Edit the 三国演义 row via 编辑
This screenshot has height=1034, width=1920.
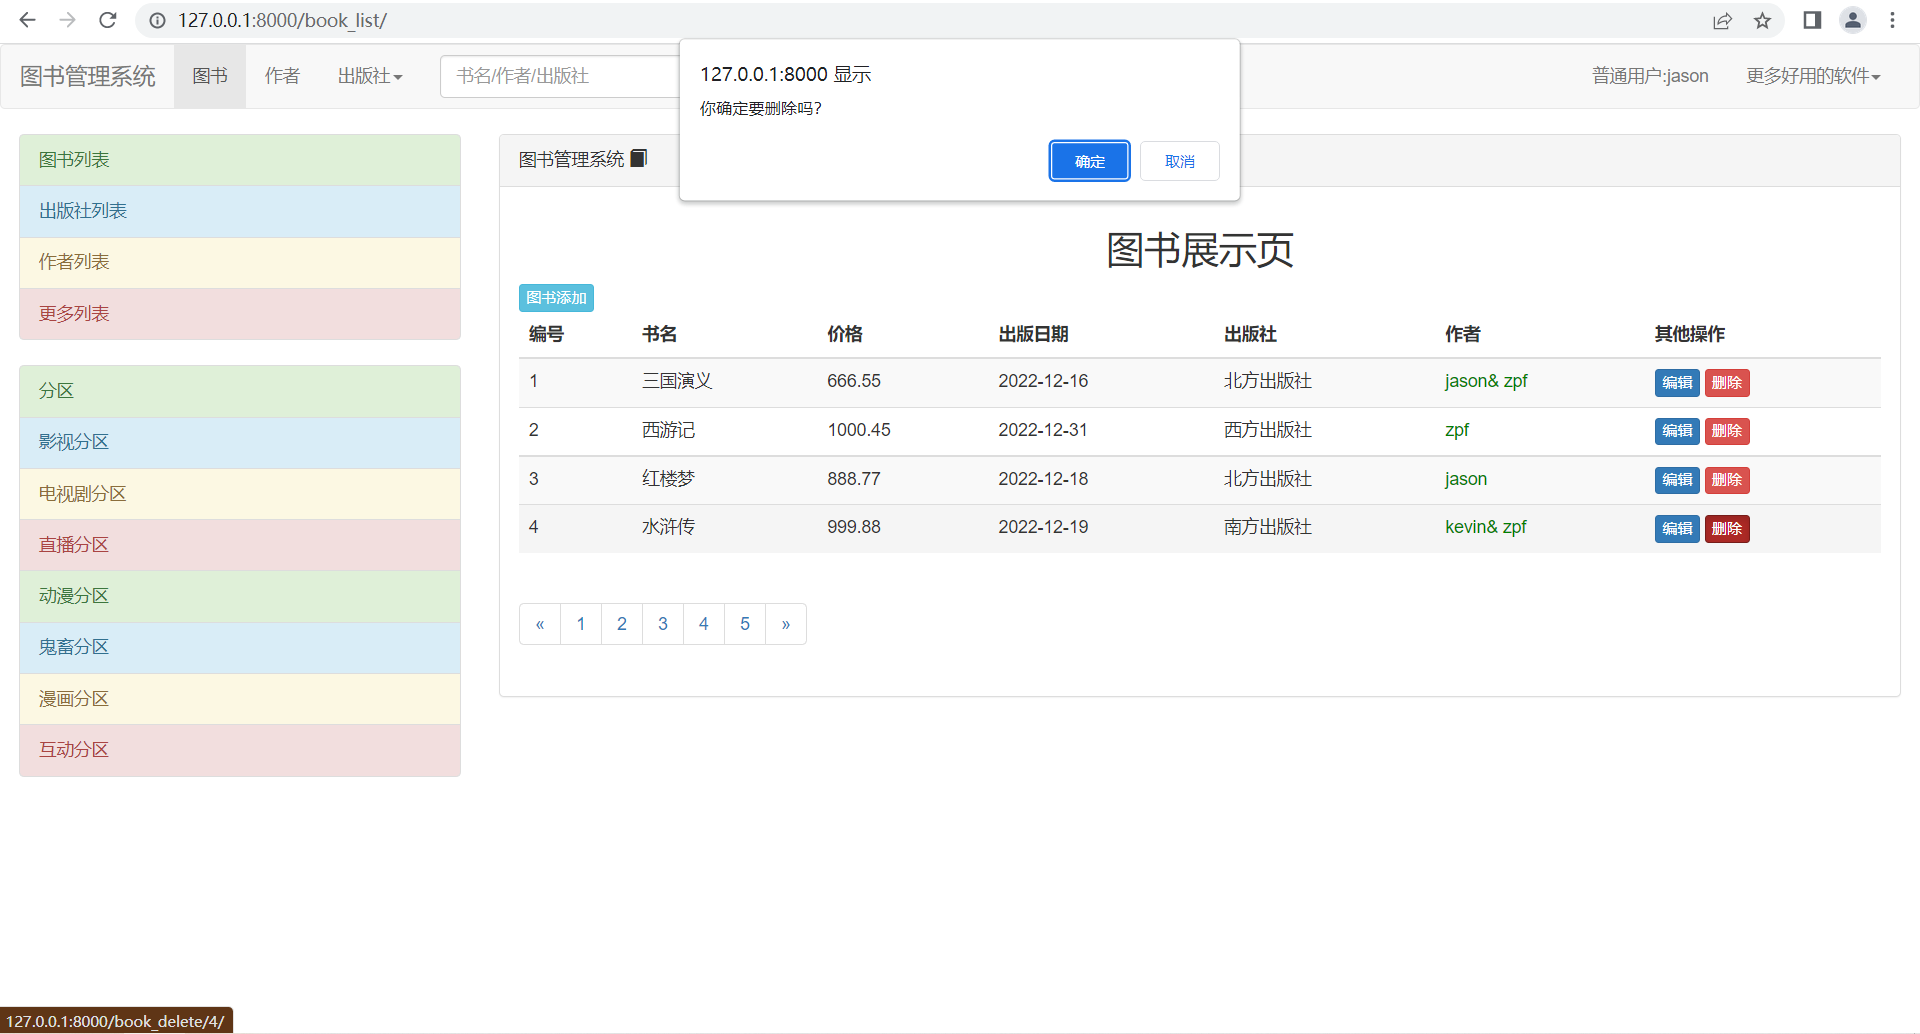pyautogui.click(x=1677, y=382)
